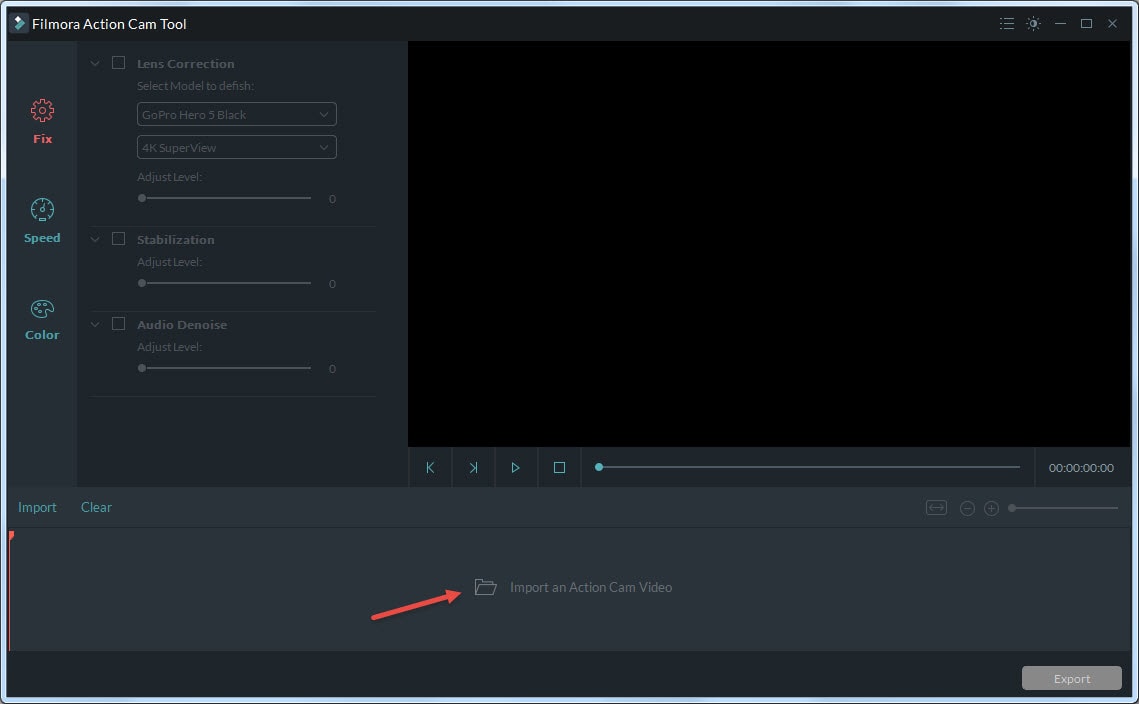The height and width of the screenshot is (704, 1139).
Task: Minimize the Filmora window
Action: coord(1061,23)
